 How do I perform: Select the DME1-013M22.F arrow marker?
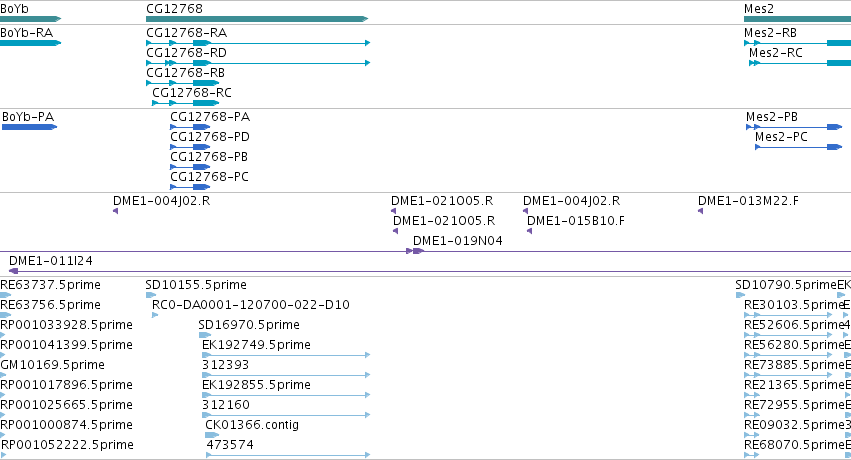coord(701,211)
